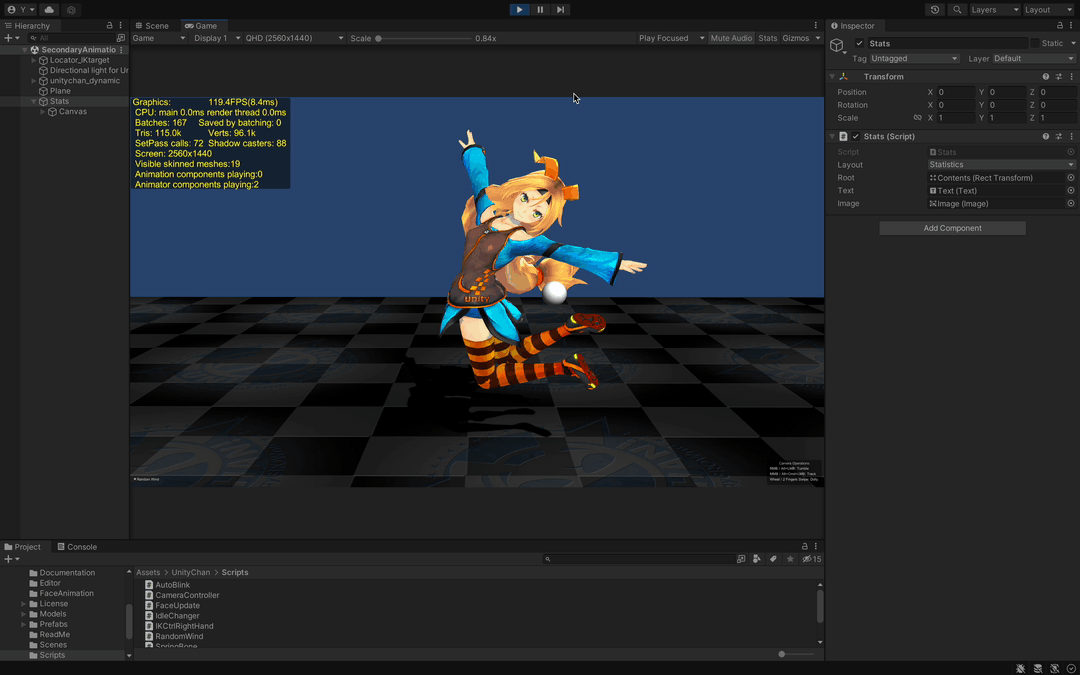Open the Statistics layout dropdown
Screen dimensions: 1080x675
point(1001,165)
